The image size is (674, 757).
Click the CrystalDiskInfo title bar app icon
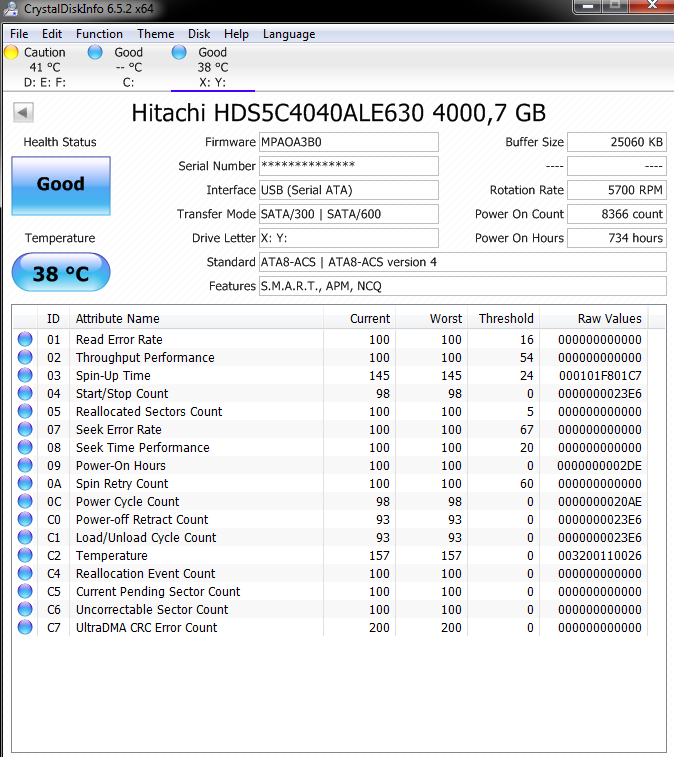[10, 8]
